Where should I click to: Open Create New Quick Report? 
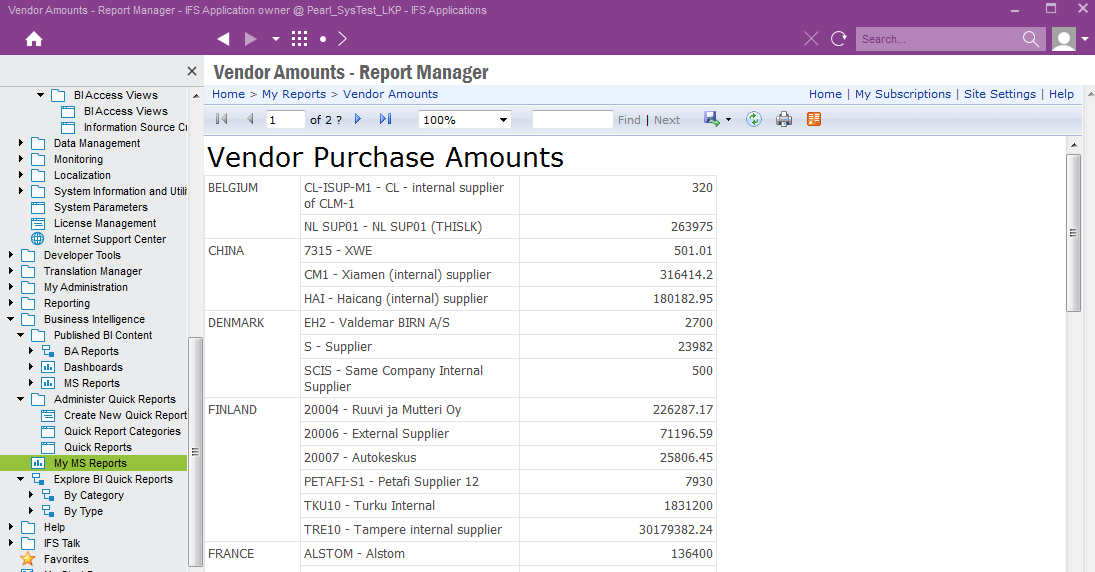pyautogui.click(x=125, y=415)
